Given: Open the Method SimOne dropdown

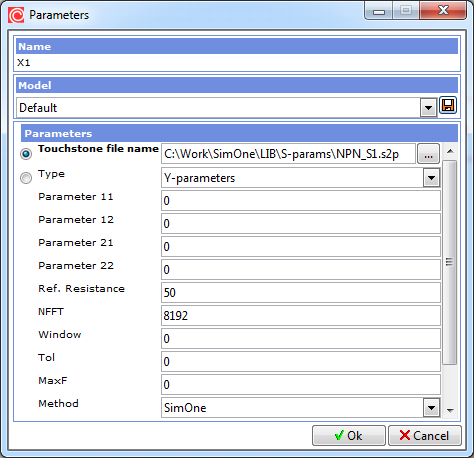Looking at the screenshot, I should point(431,407).
